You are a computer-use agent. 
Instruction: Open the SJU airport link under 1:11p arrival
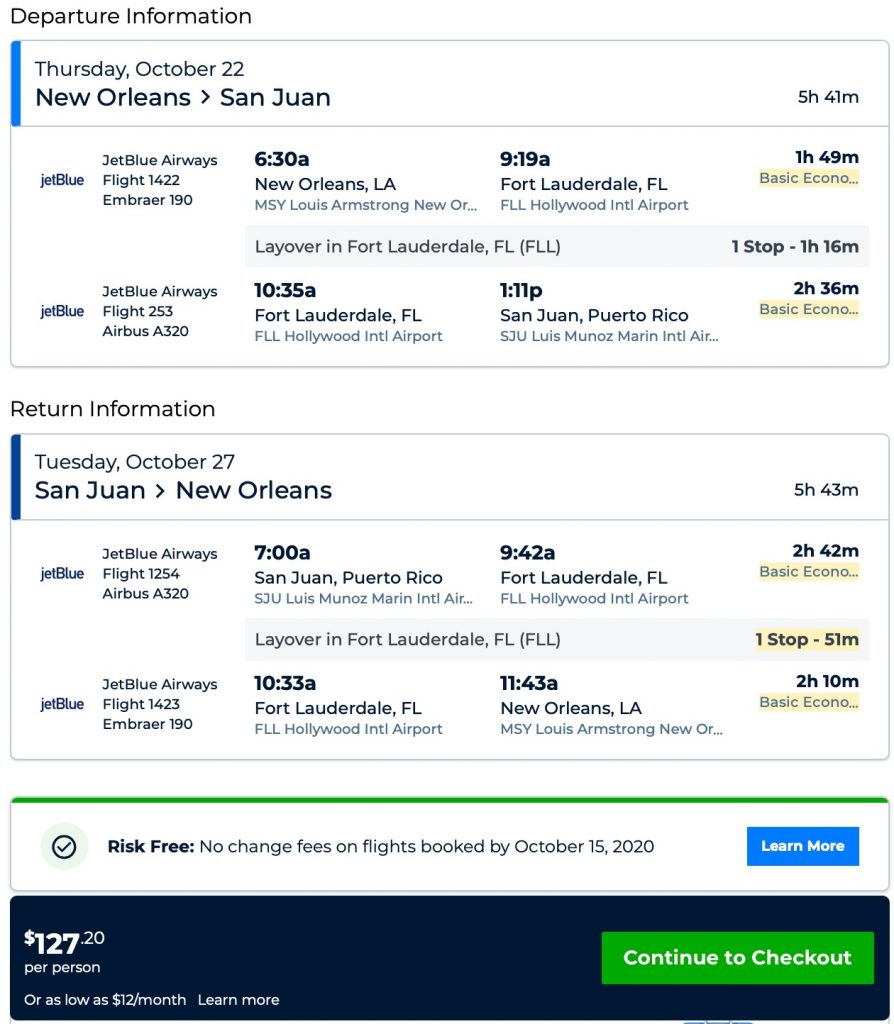(609, 336)
